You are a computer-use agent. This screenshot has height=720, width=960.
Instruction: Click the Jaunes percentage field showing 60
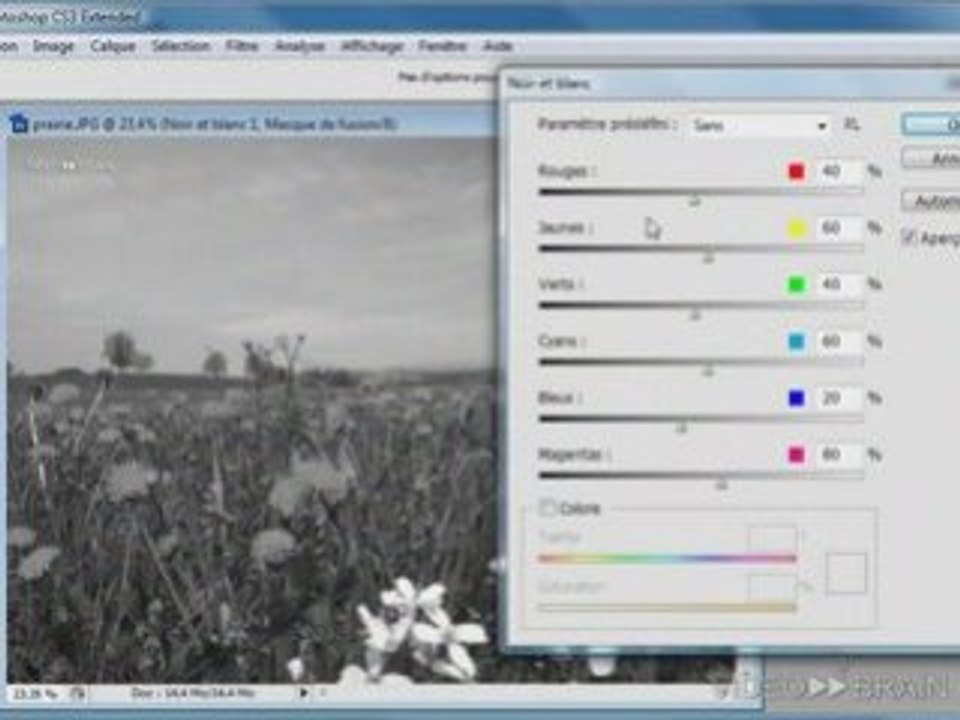(x=839, y=228)
